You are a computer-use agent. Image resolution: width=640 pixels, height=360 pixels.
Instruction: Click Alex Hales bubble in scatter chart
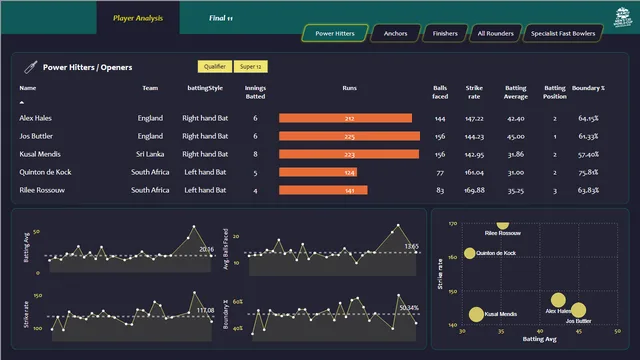tap(558, 300)
